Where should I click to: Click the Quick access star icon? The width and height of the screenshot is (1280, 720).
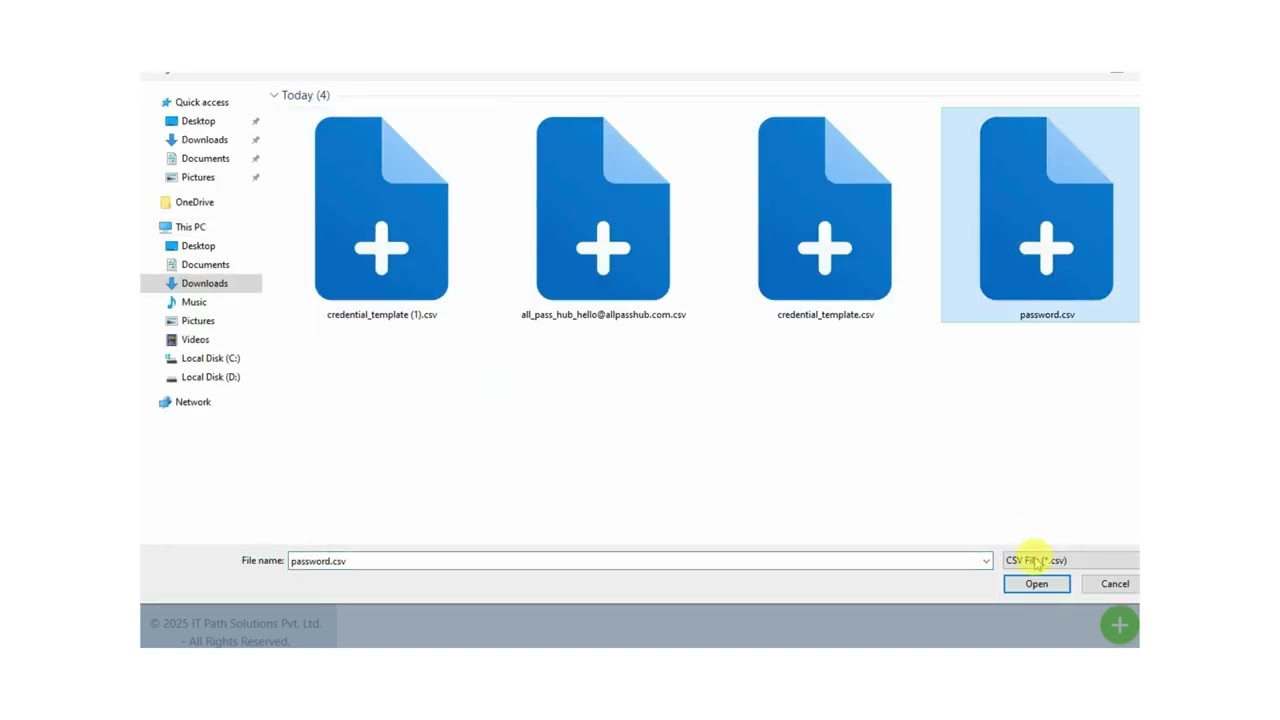166,102
